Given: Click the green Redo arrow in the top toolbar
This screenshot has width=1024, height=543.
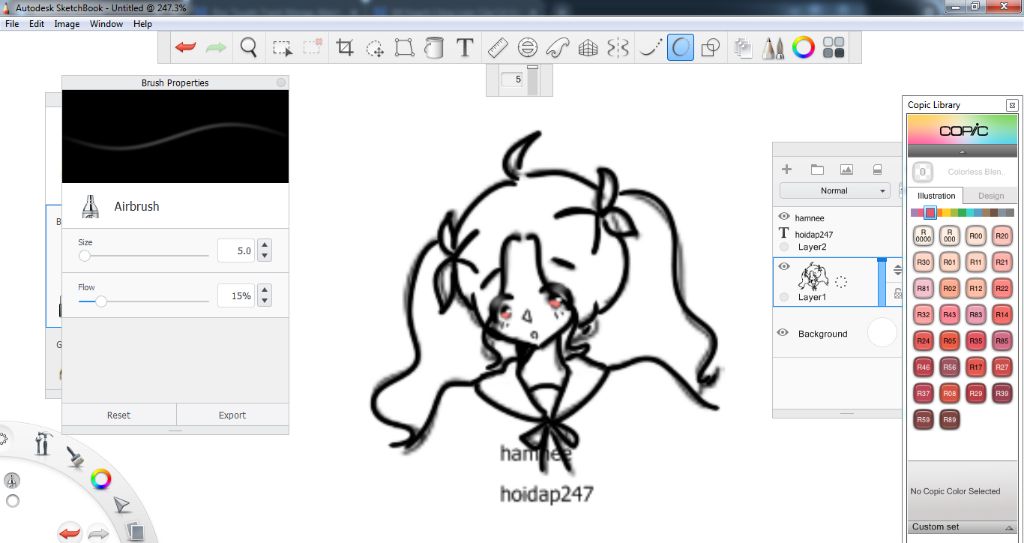Looking at the screenshot, I should coord(216,48).
